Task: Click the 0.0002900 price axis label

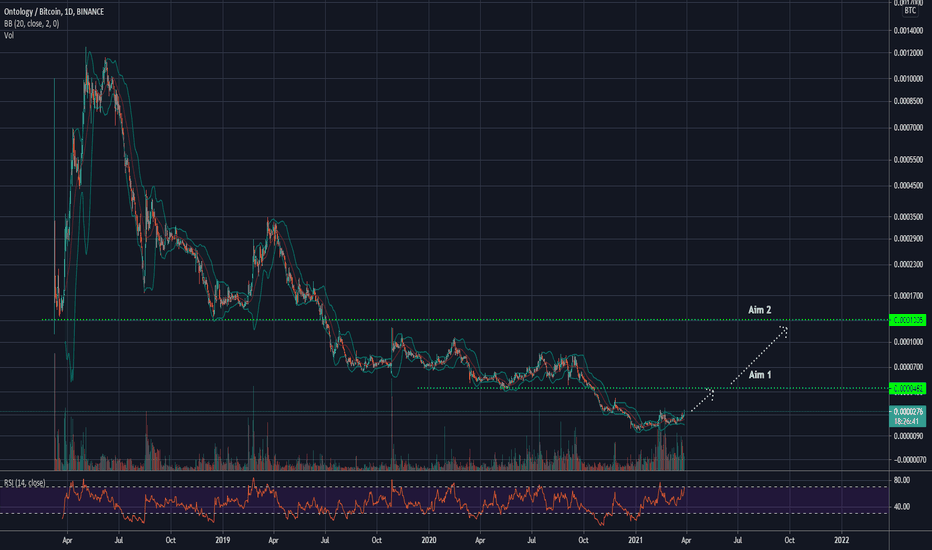Action: (908, 239)
